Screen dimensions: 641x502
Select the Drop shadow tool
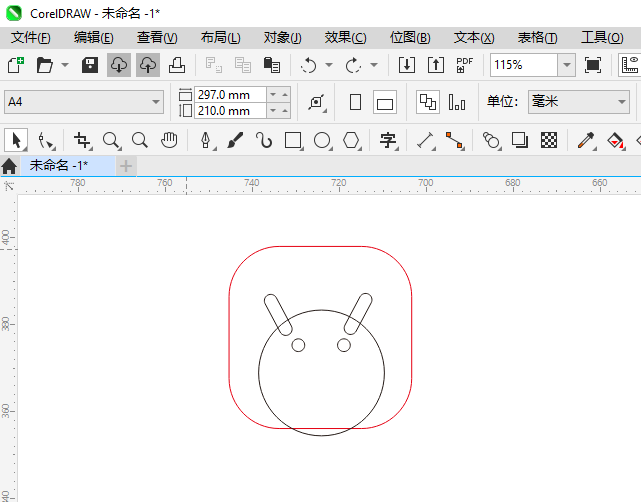(520, 141)
